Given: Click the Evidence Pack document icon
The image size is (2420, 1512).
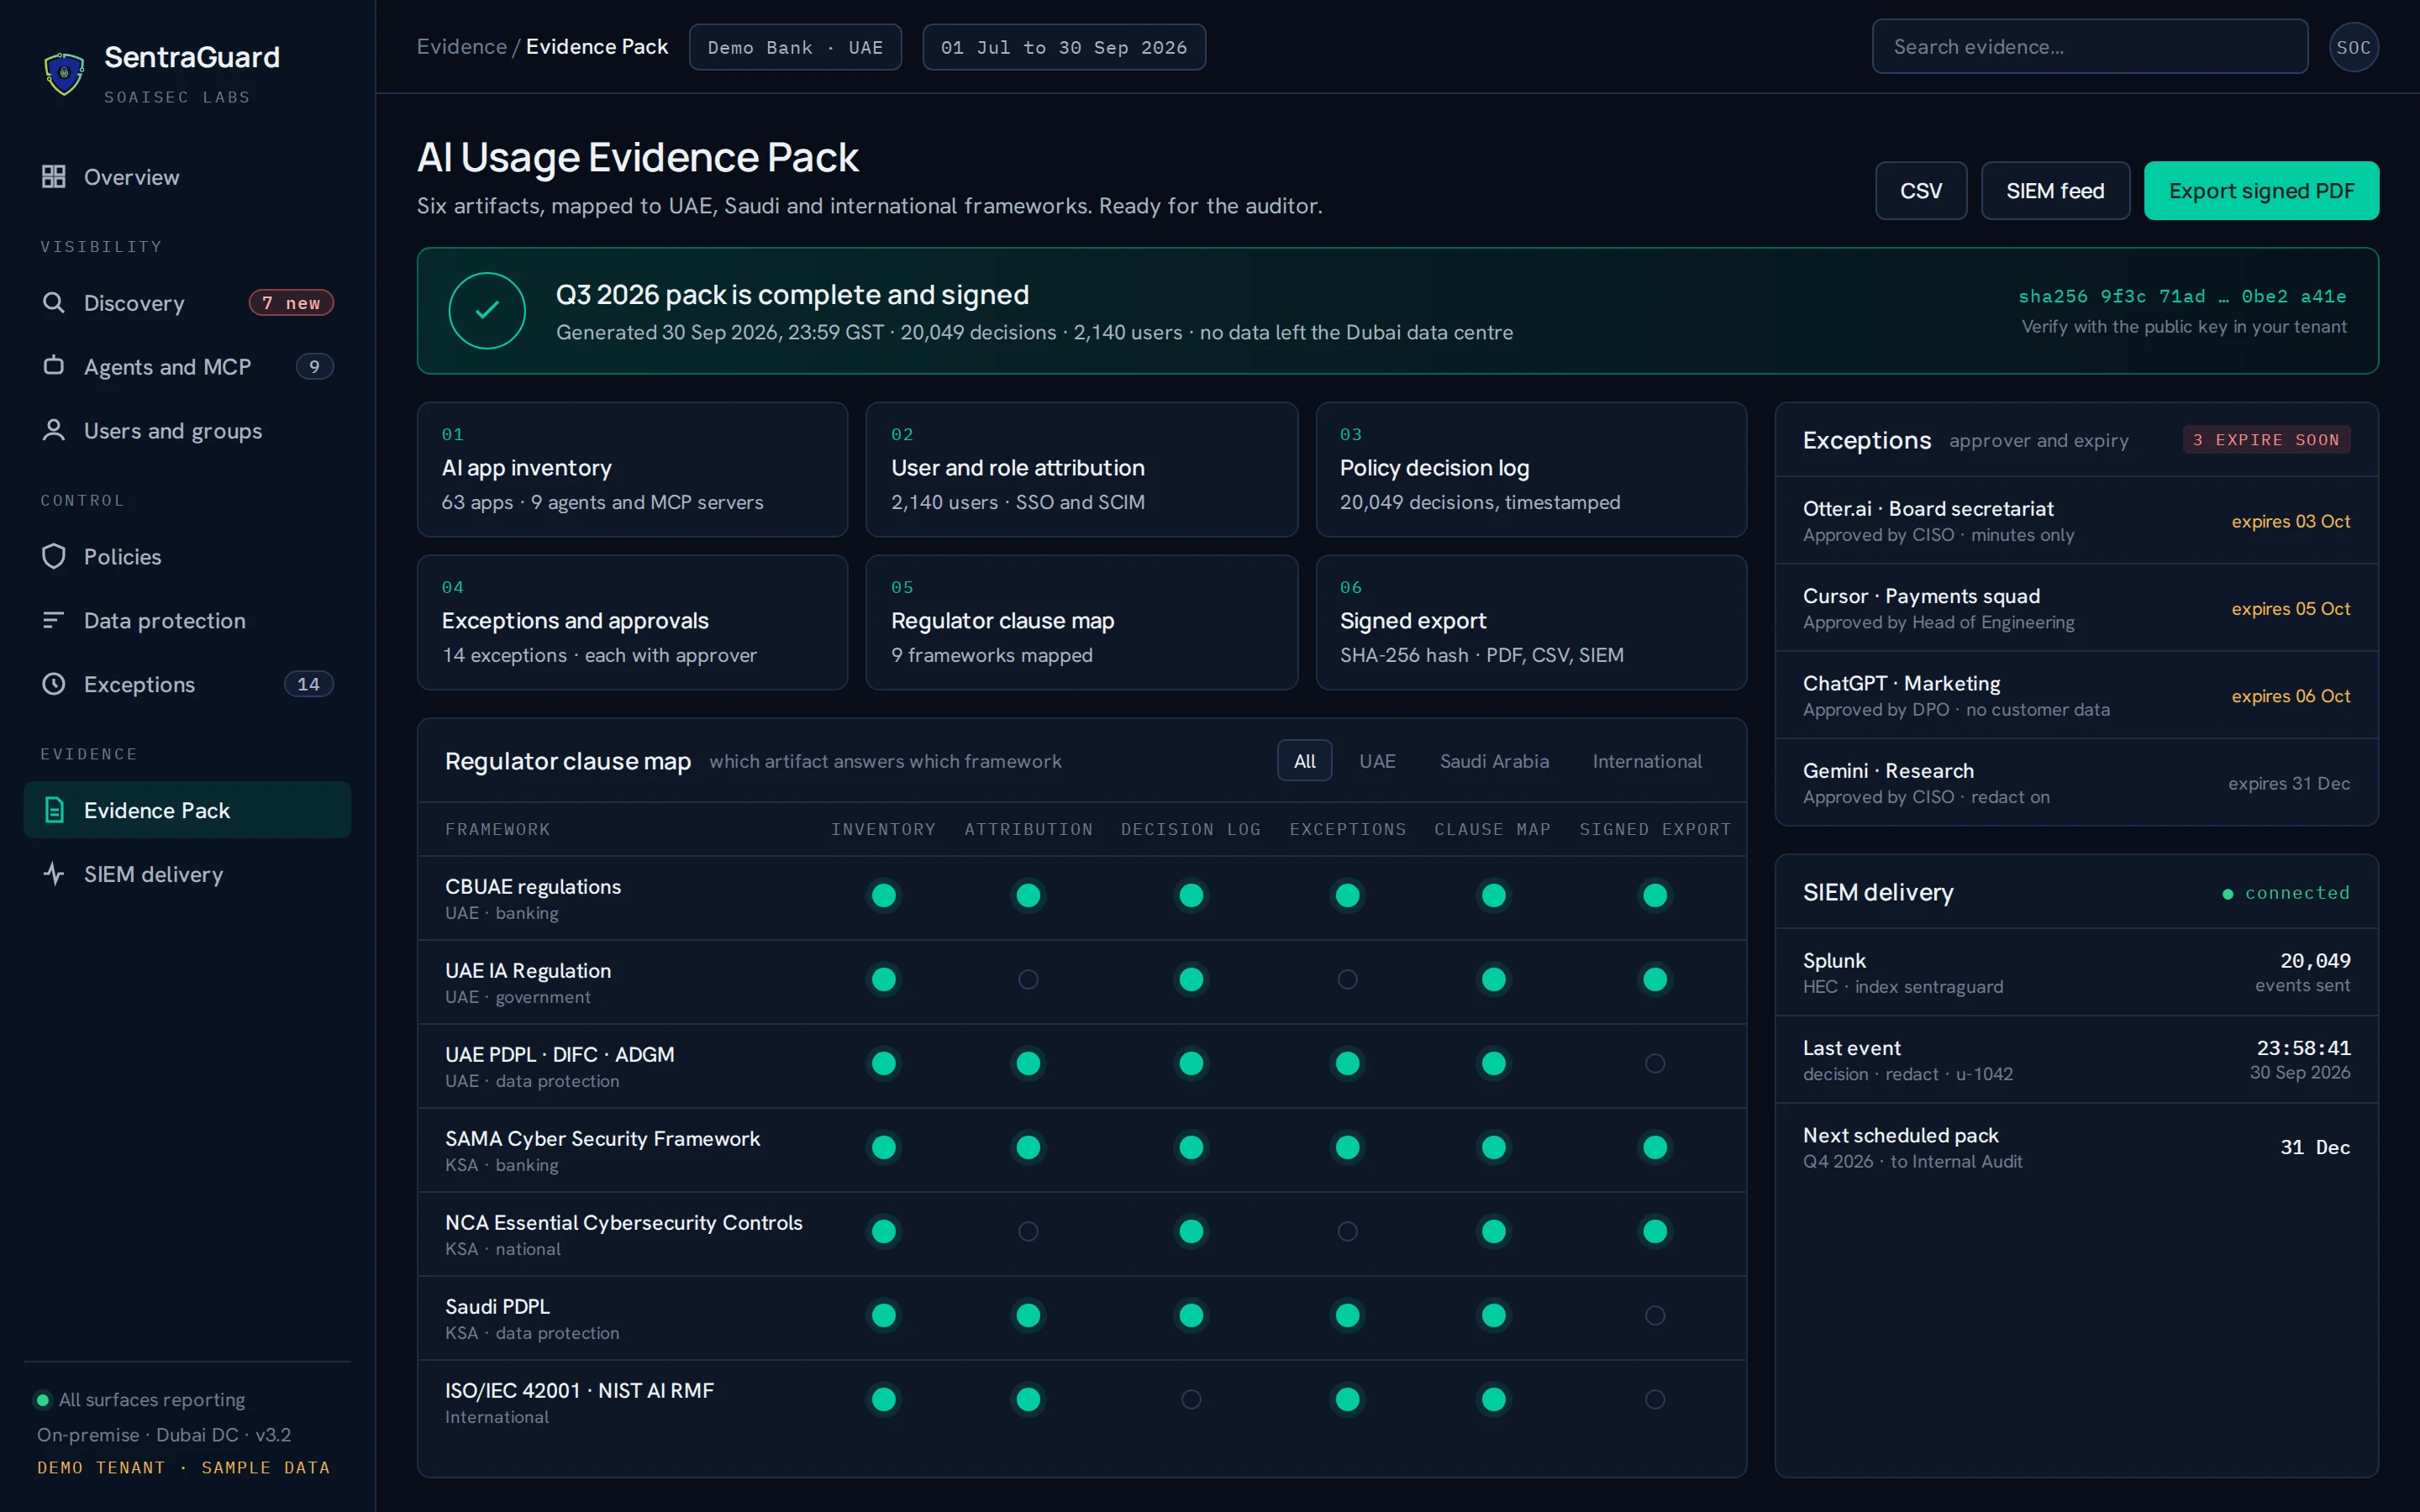Looking at the screenshot, I should (54, 810).
